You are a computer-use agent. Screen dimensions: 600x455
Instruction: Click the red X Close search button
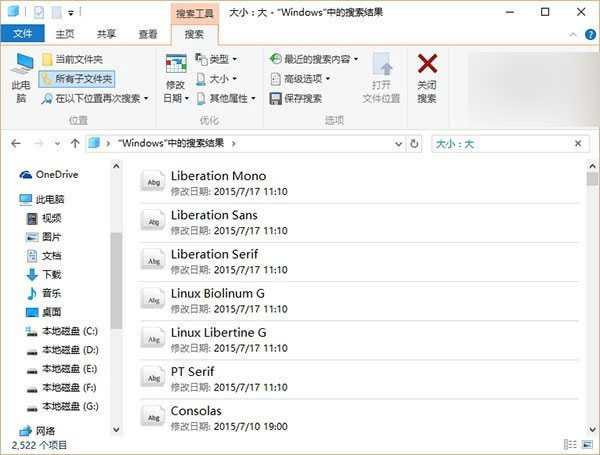(x=427, y=78)
